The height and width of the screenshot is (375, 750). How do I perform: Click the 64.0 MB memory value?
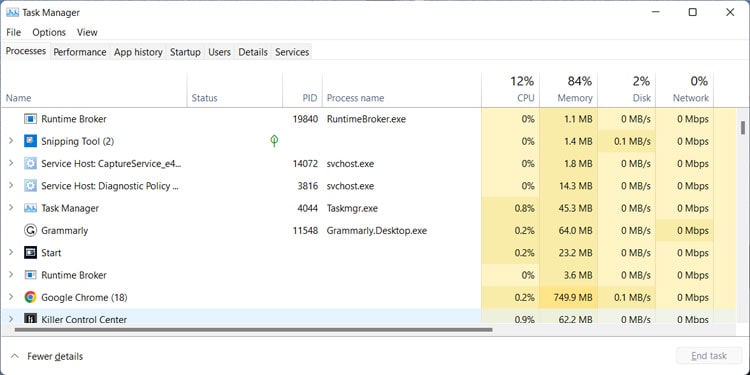[x=576, y=231]
